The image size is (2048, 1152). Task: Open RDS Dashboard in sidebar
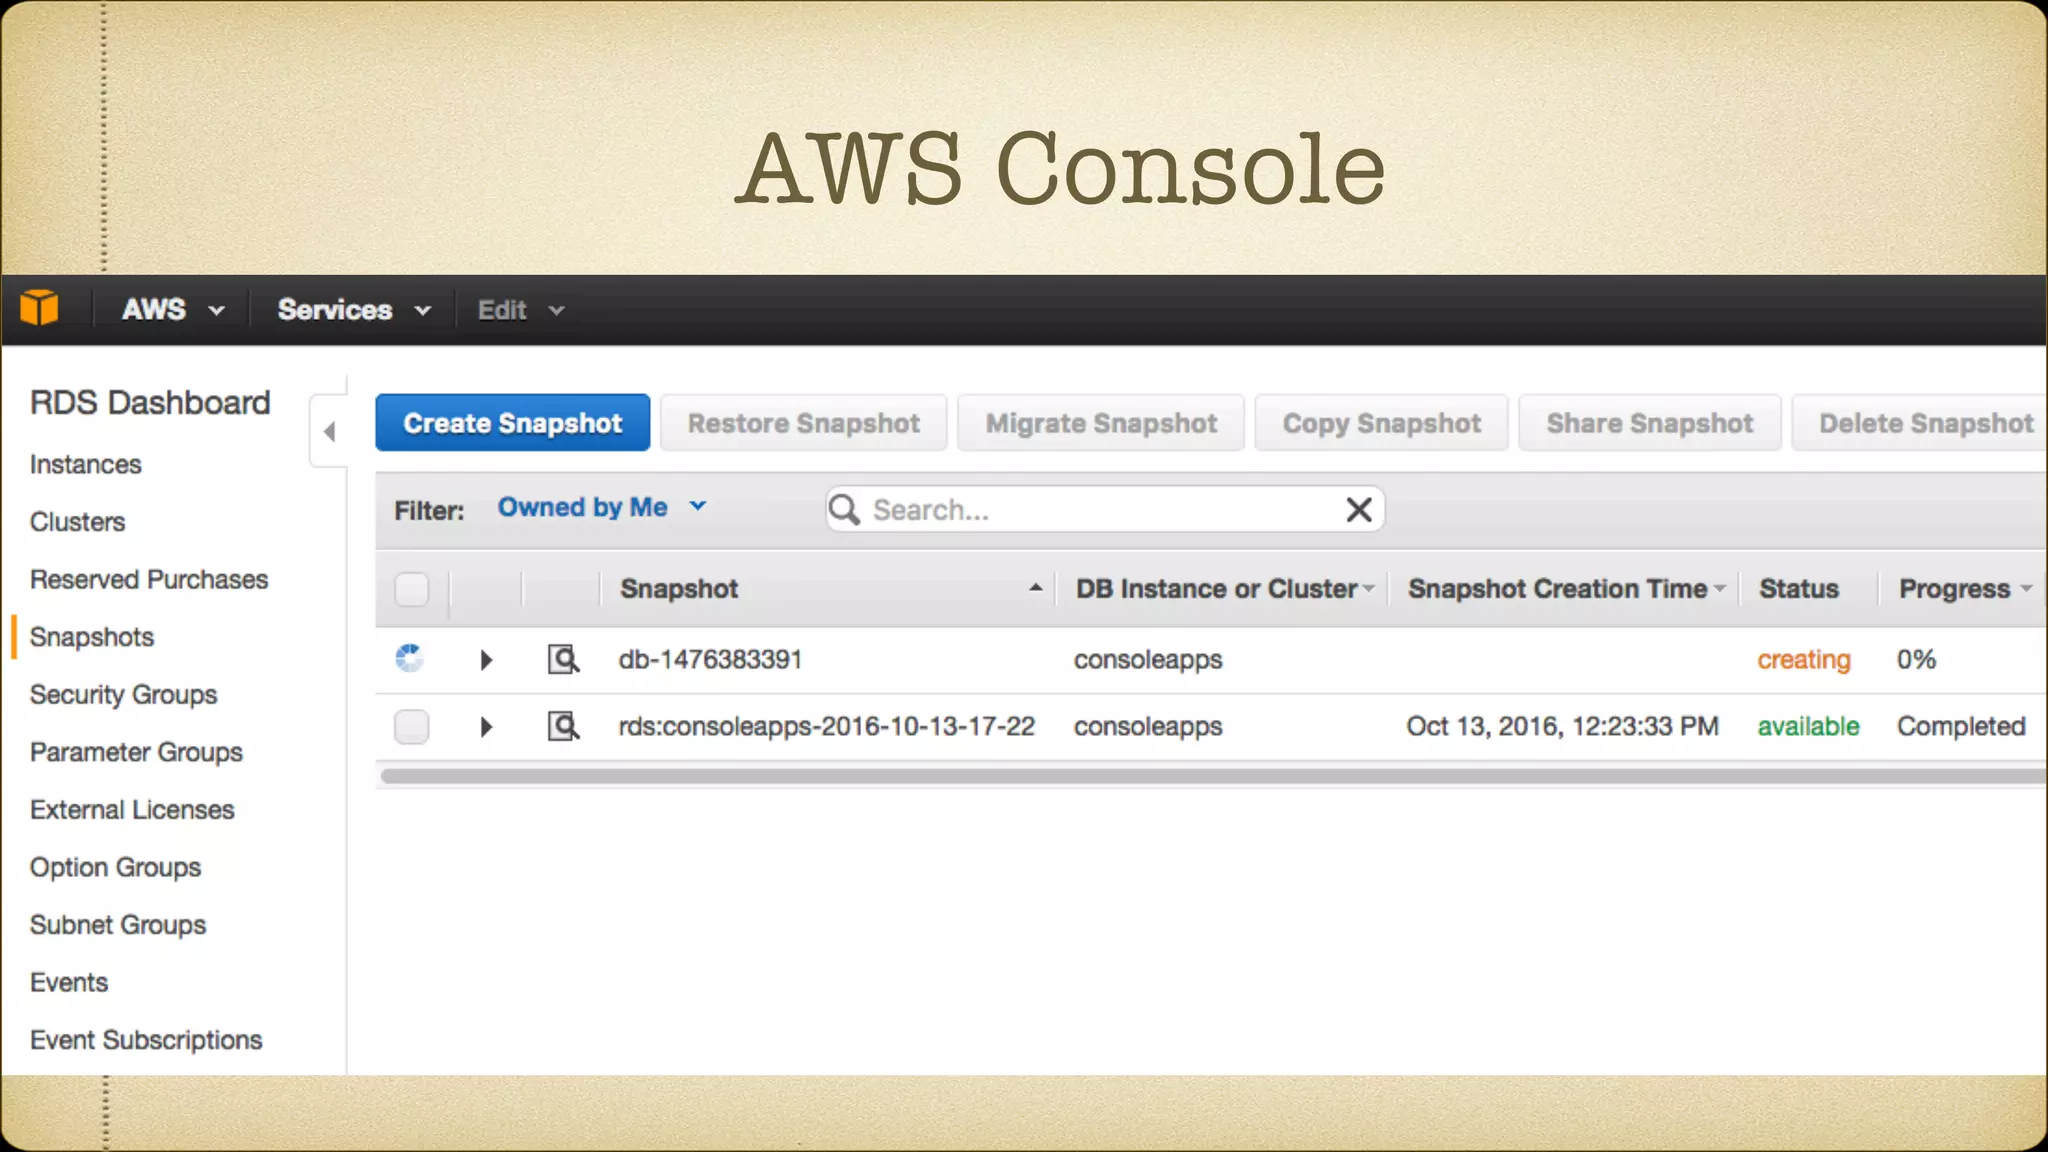[x=150, y=403]
